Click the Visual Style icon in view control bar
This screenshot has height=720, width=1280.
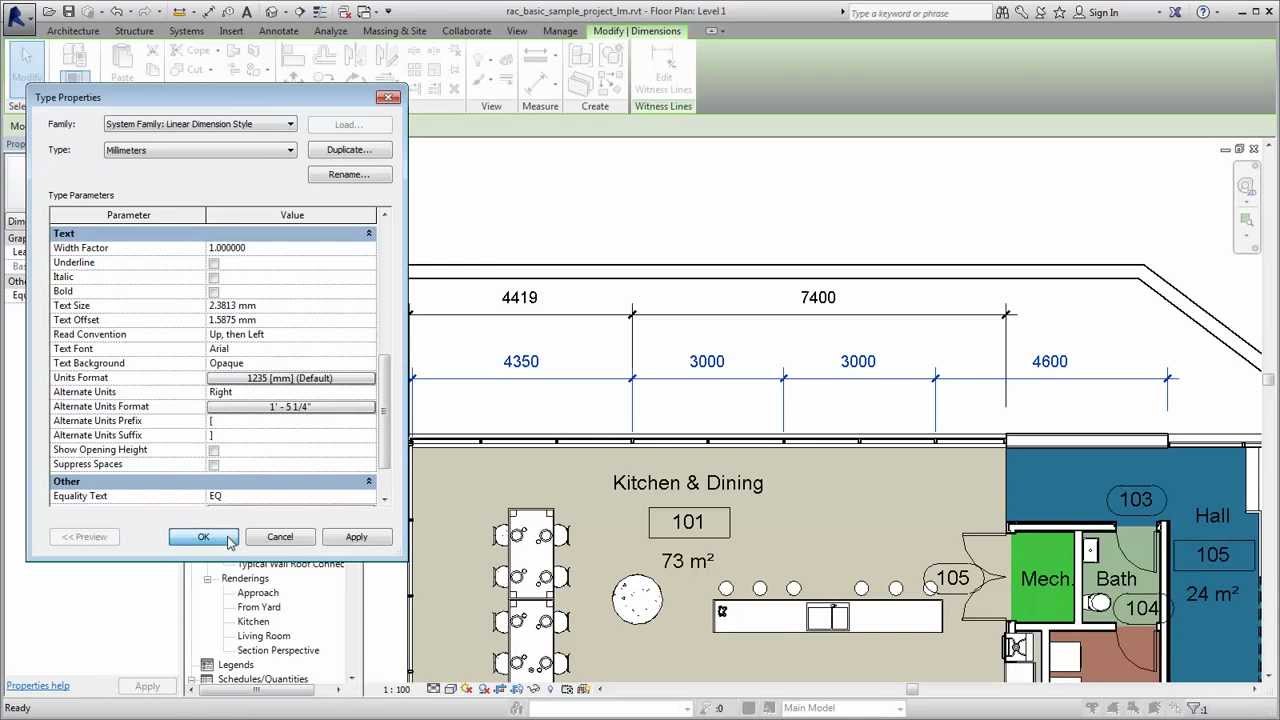point(450,688)
